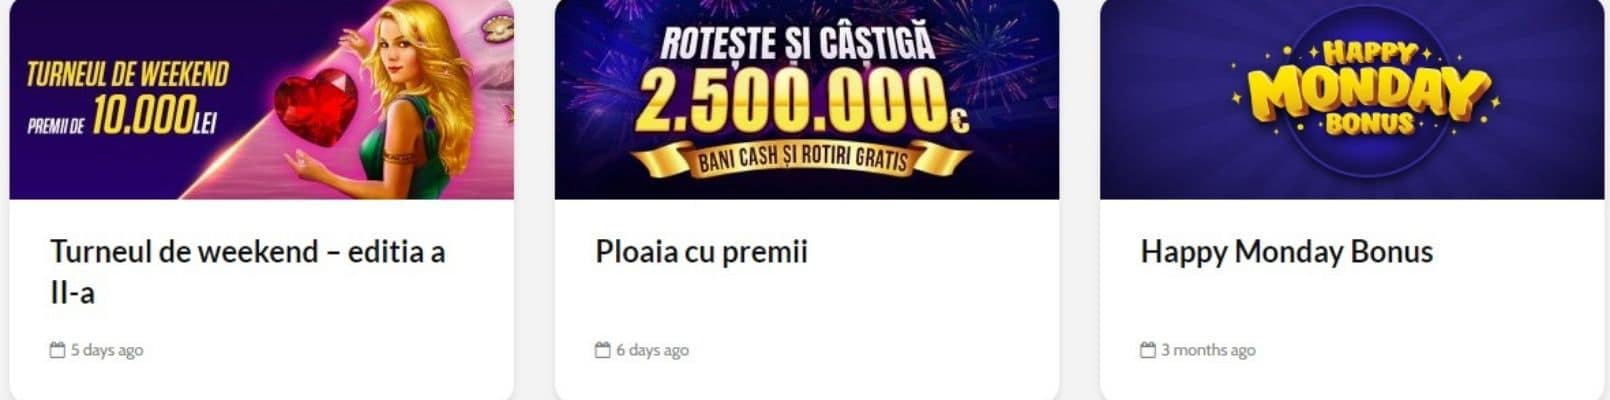Click the 'Rotește și câștigă' banner heading
This screenshot has width=1610, height=400.
coord(797,43)
